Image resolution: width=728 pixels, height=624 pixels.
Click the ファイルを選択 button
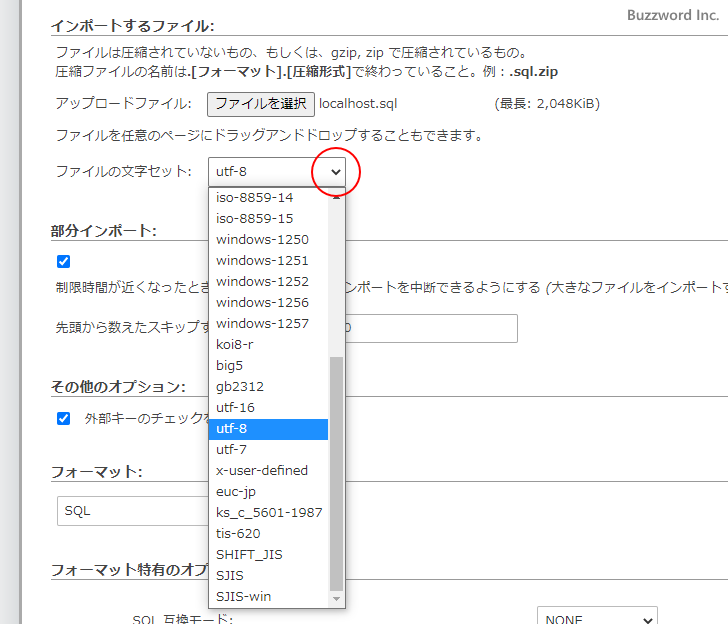(x=260, y=104)
